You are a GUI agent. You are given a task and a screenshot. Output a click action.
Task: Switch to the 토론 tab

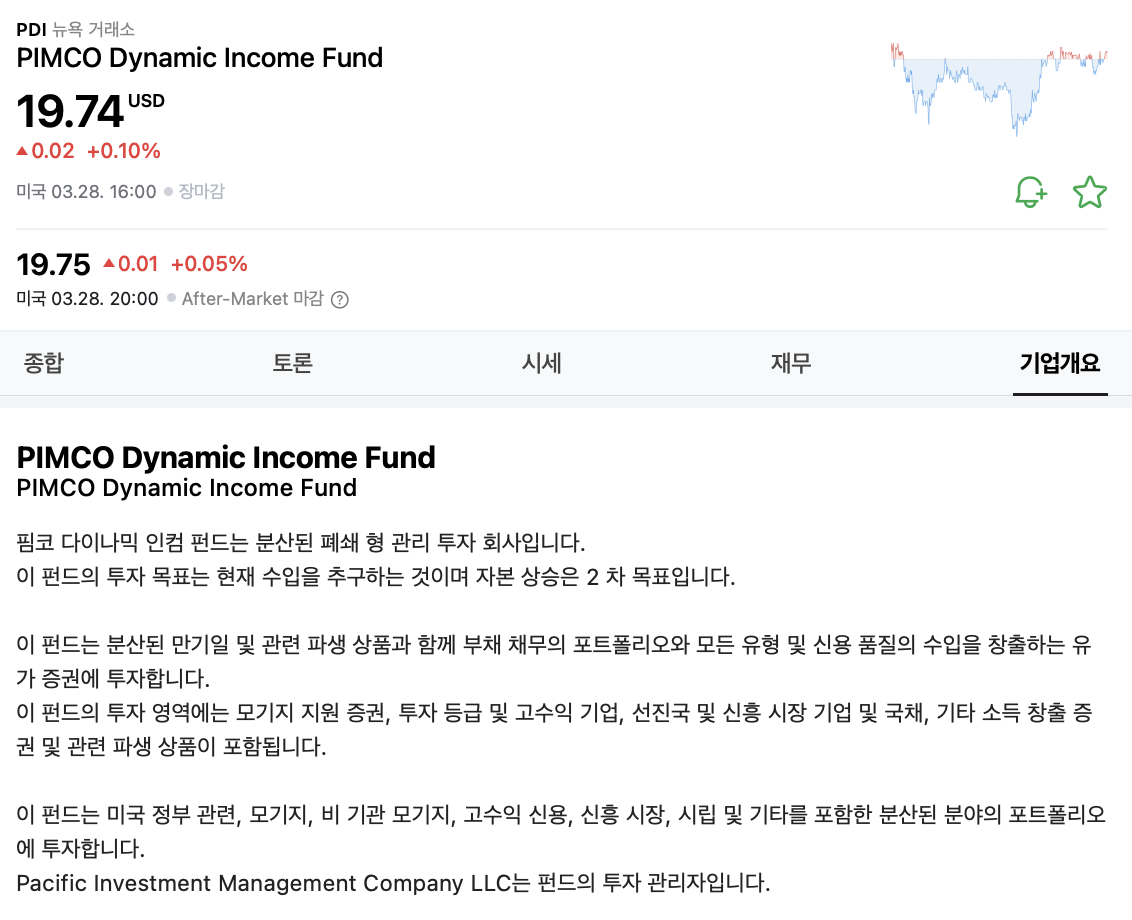tap(292, 363)
